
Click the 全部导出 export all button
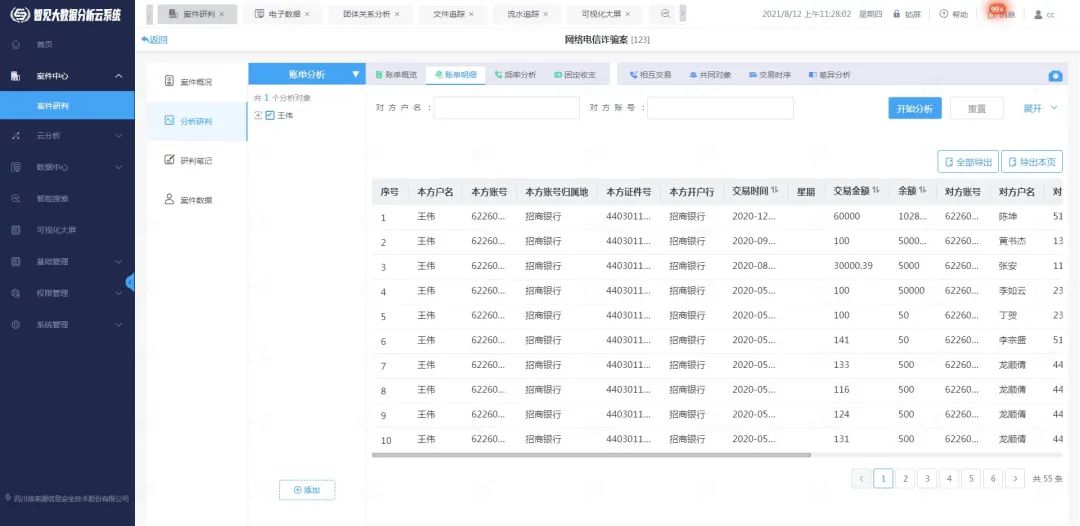(968, 162)
